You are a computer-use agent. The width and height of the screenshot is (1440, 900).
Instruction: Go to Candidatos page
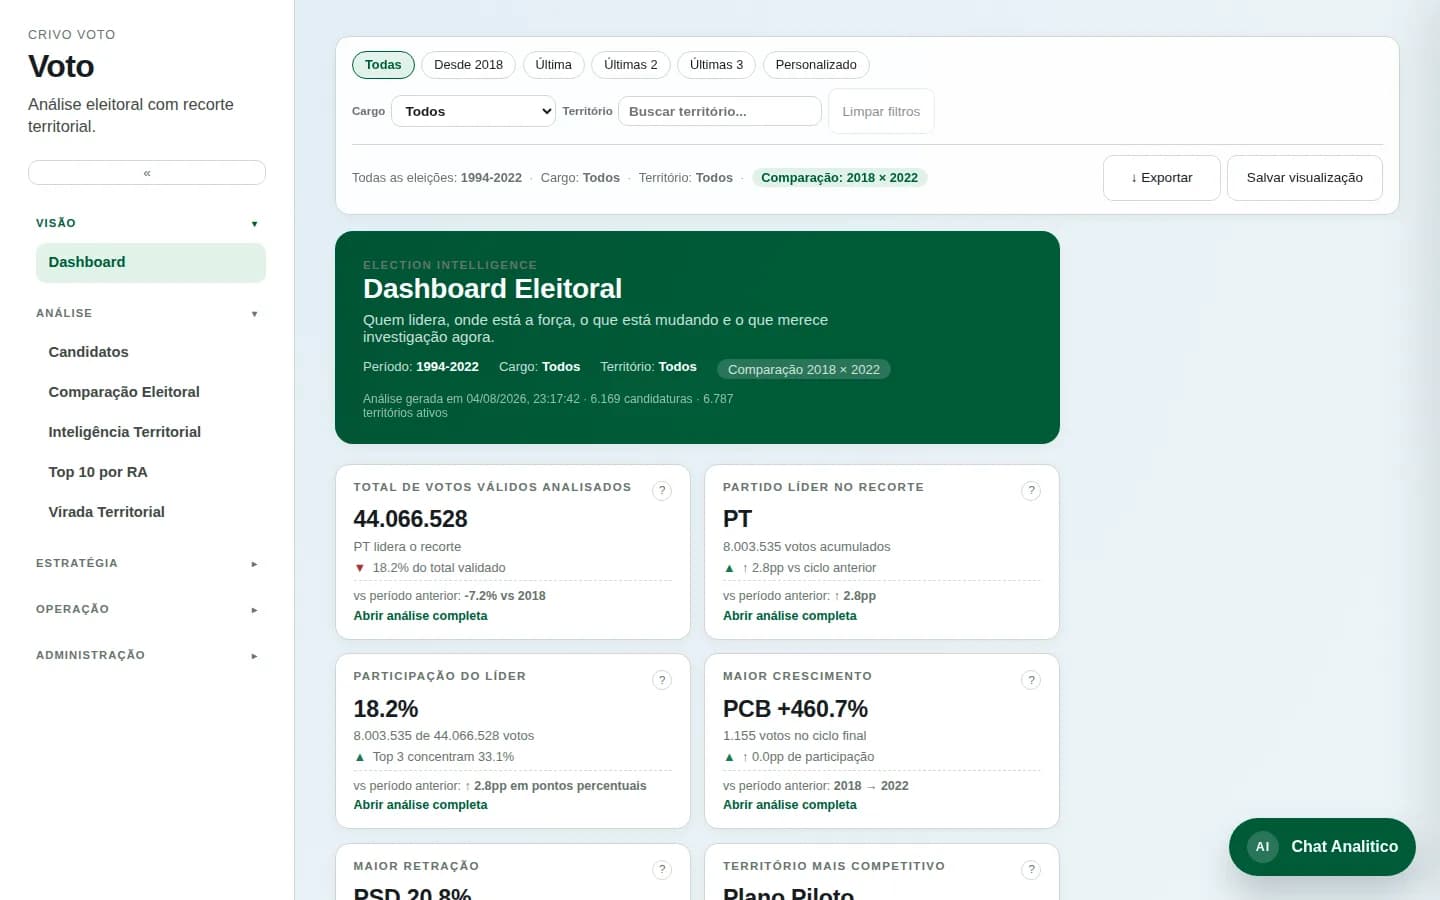(x=151, y=352)
